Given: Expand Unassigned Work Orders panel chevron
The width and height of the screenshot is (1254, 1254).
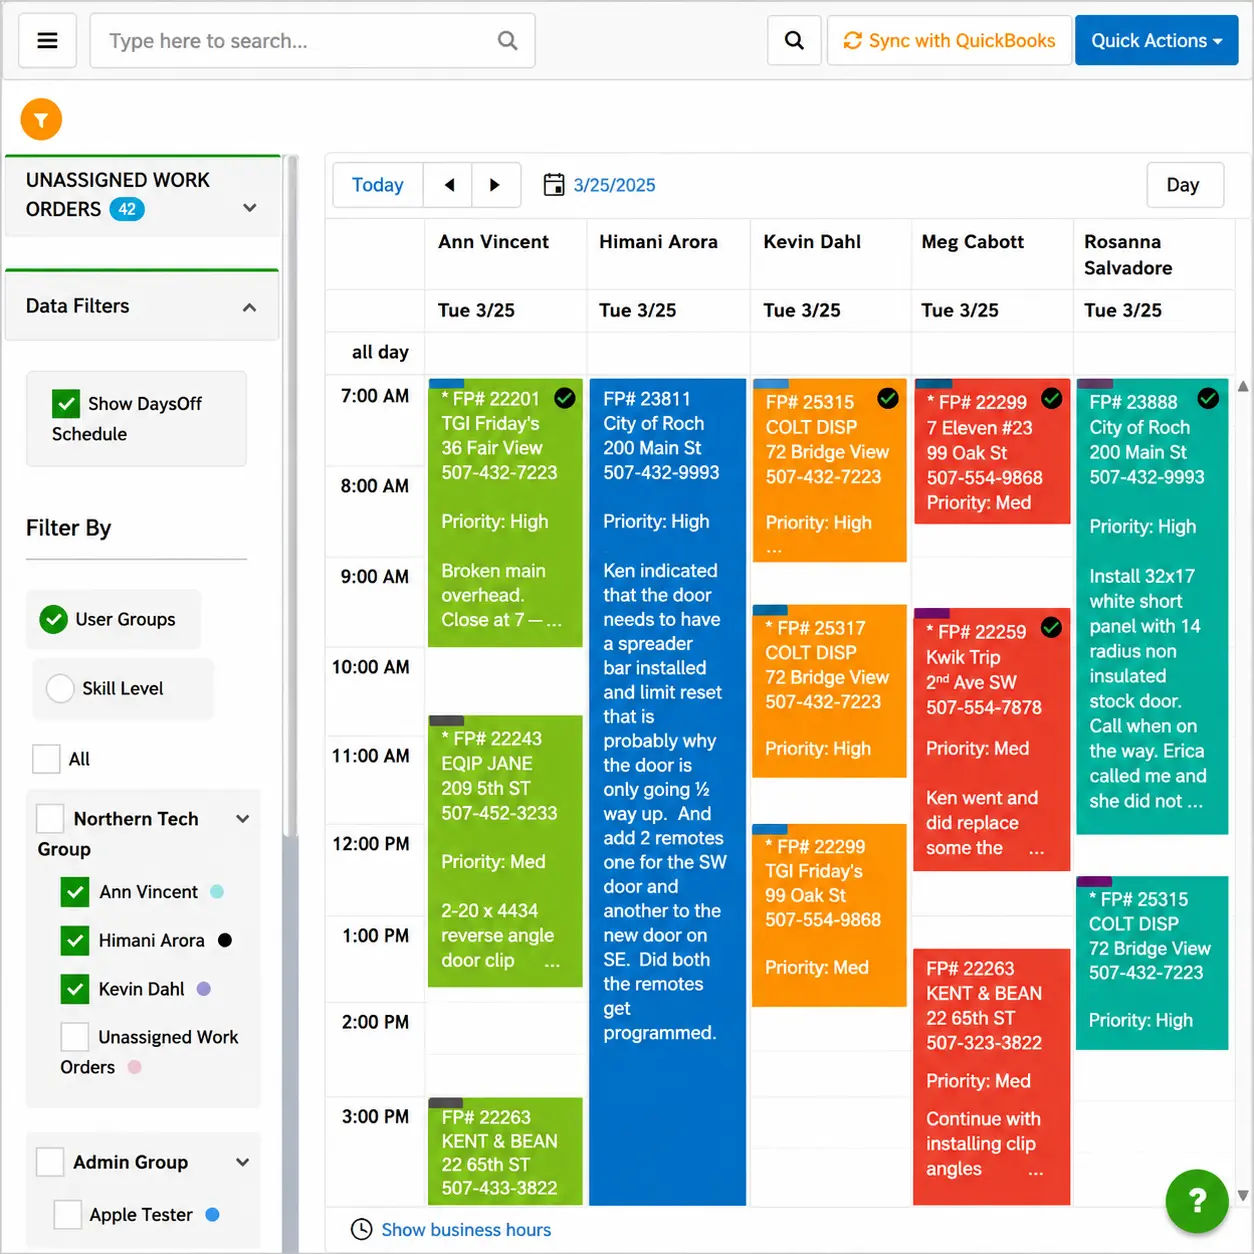Looking at the screenshot, I should point(250,208).
